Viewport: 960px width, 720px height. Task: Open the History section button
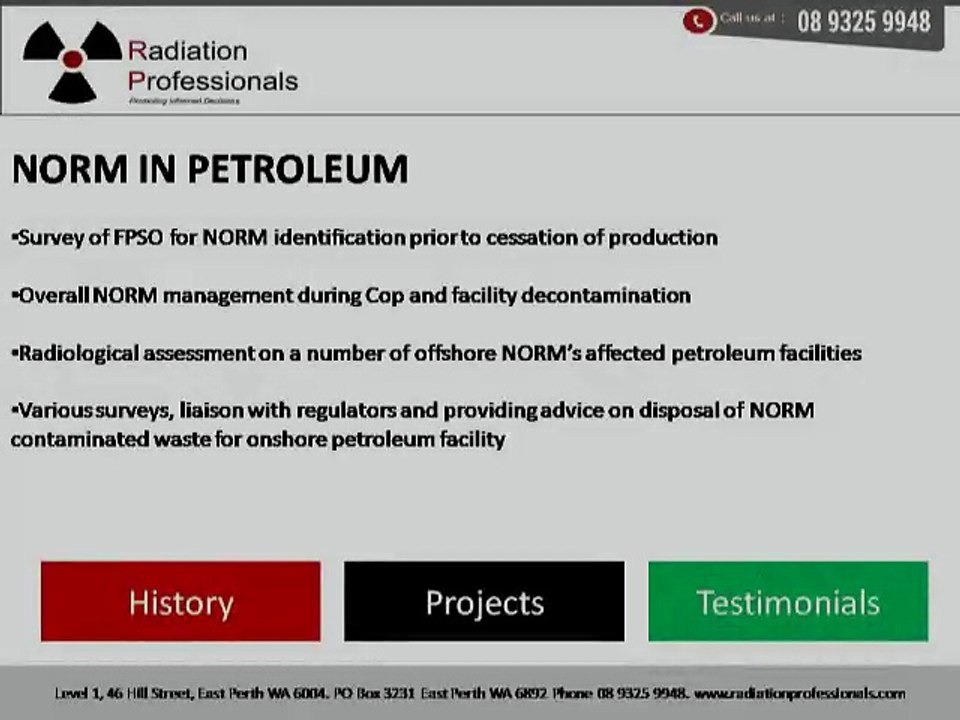tap(181, 601)
